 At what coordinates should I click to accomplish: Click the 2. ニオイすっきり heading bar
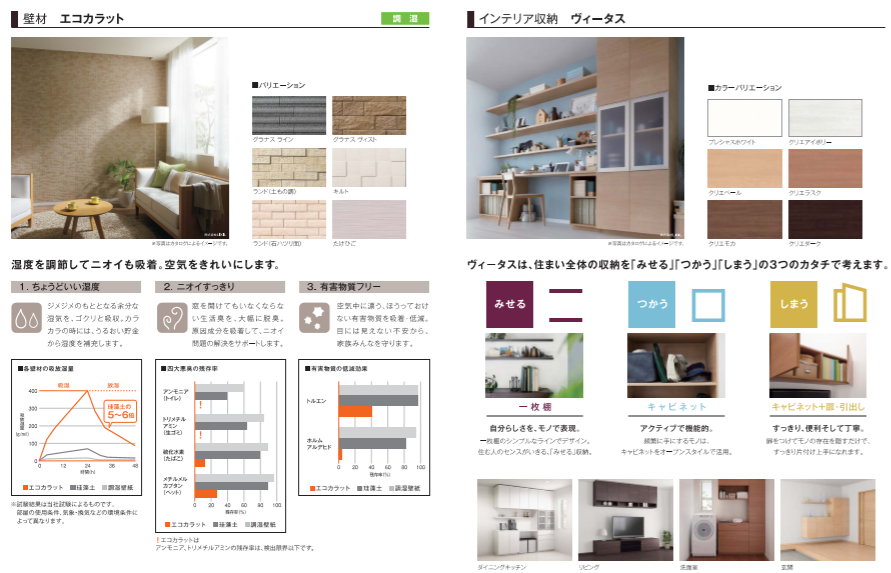220,286
